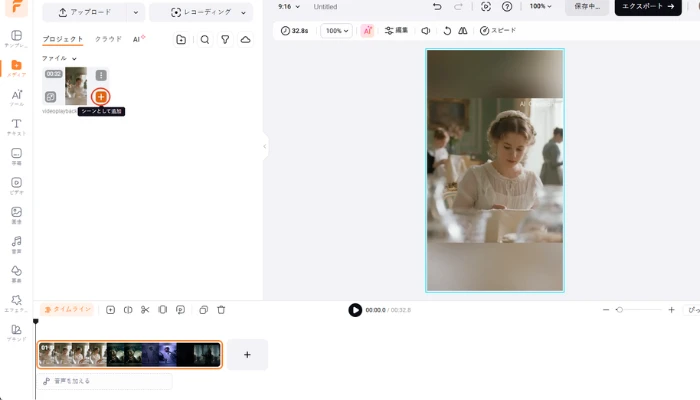Click the flip/mirror icon above the preview
This screenshot has width=700, height=400.
[462, 31]
